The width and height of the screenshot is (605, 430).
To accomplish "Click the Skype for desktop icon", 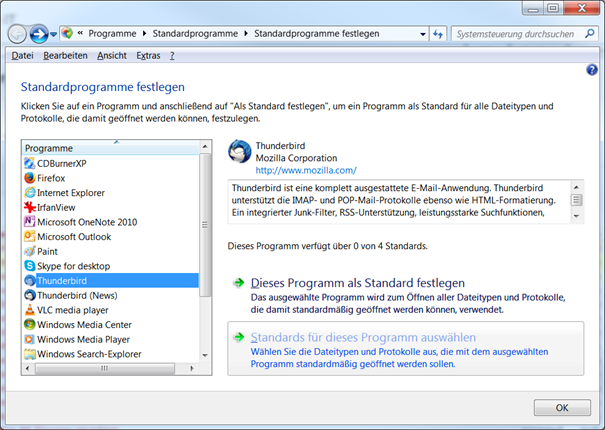I will [x=29, y=266].
